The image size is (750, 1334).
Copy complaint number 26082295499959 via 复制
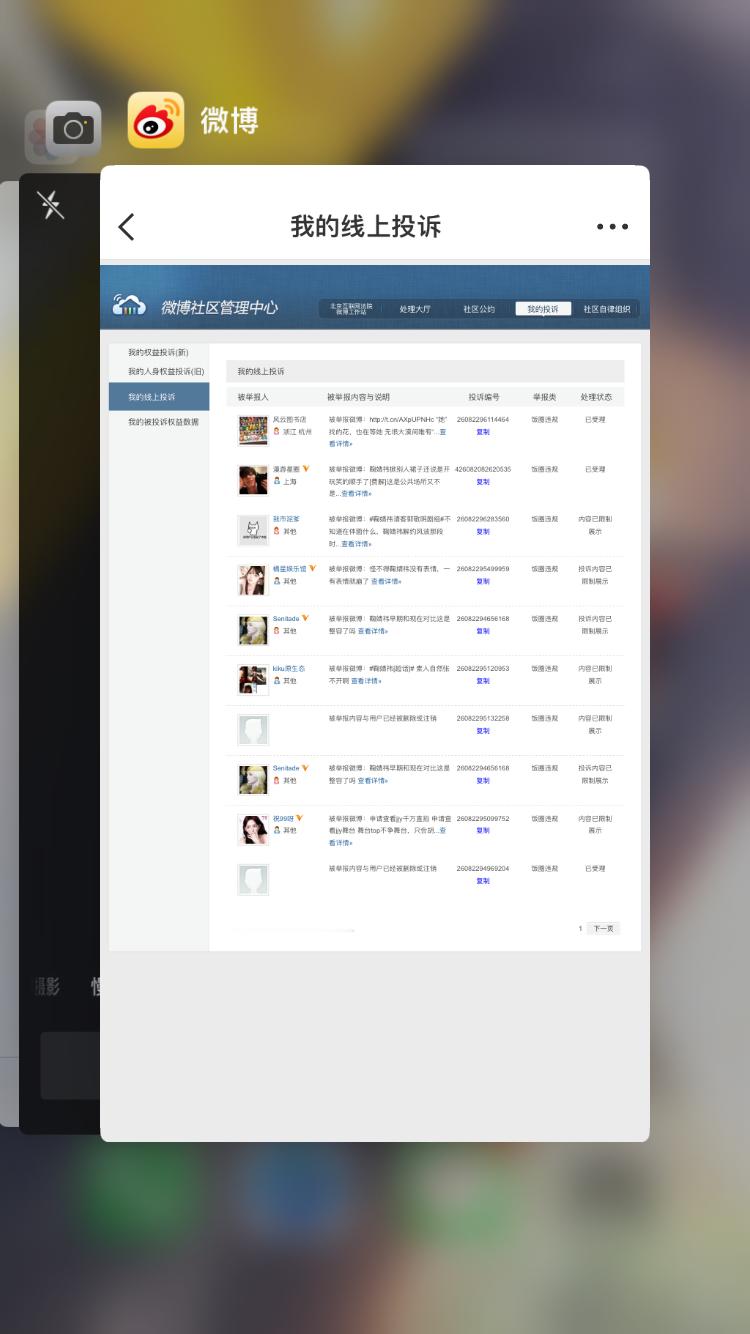[483, 581]
